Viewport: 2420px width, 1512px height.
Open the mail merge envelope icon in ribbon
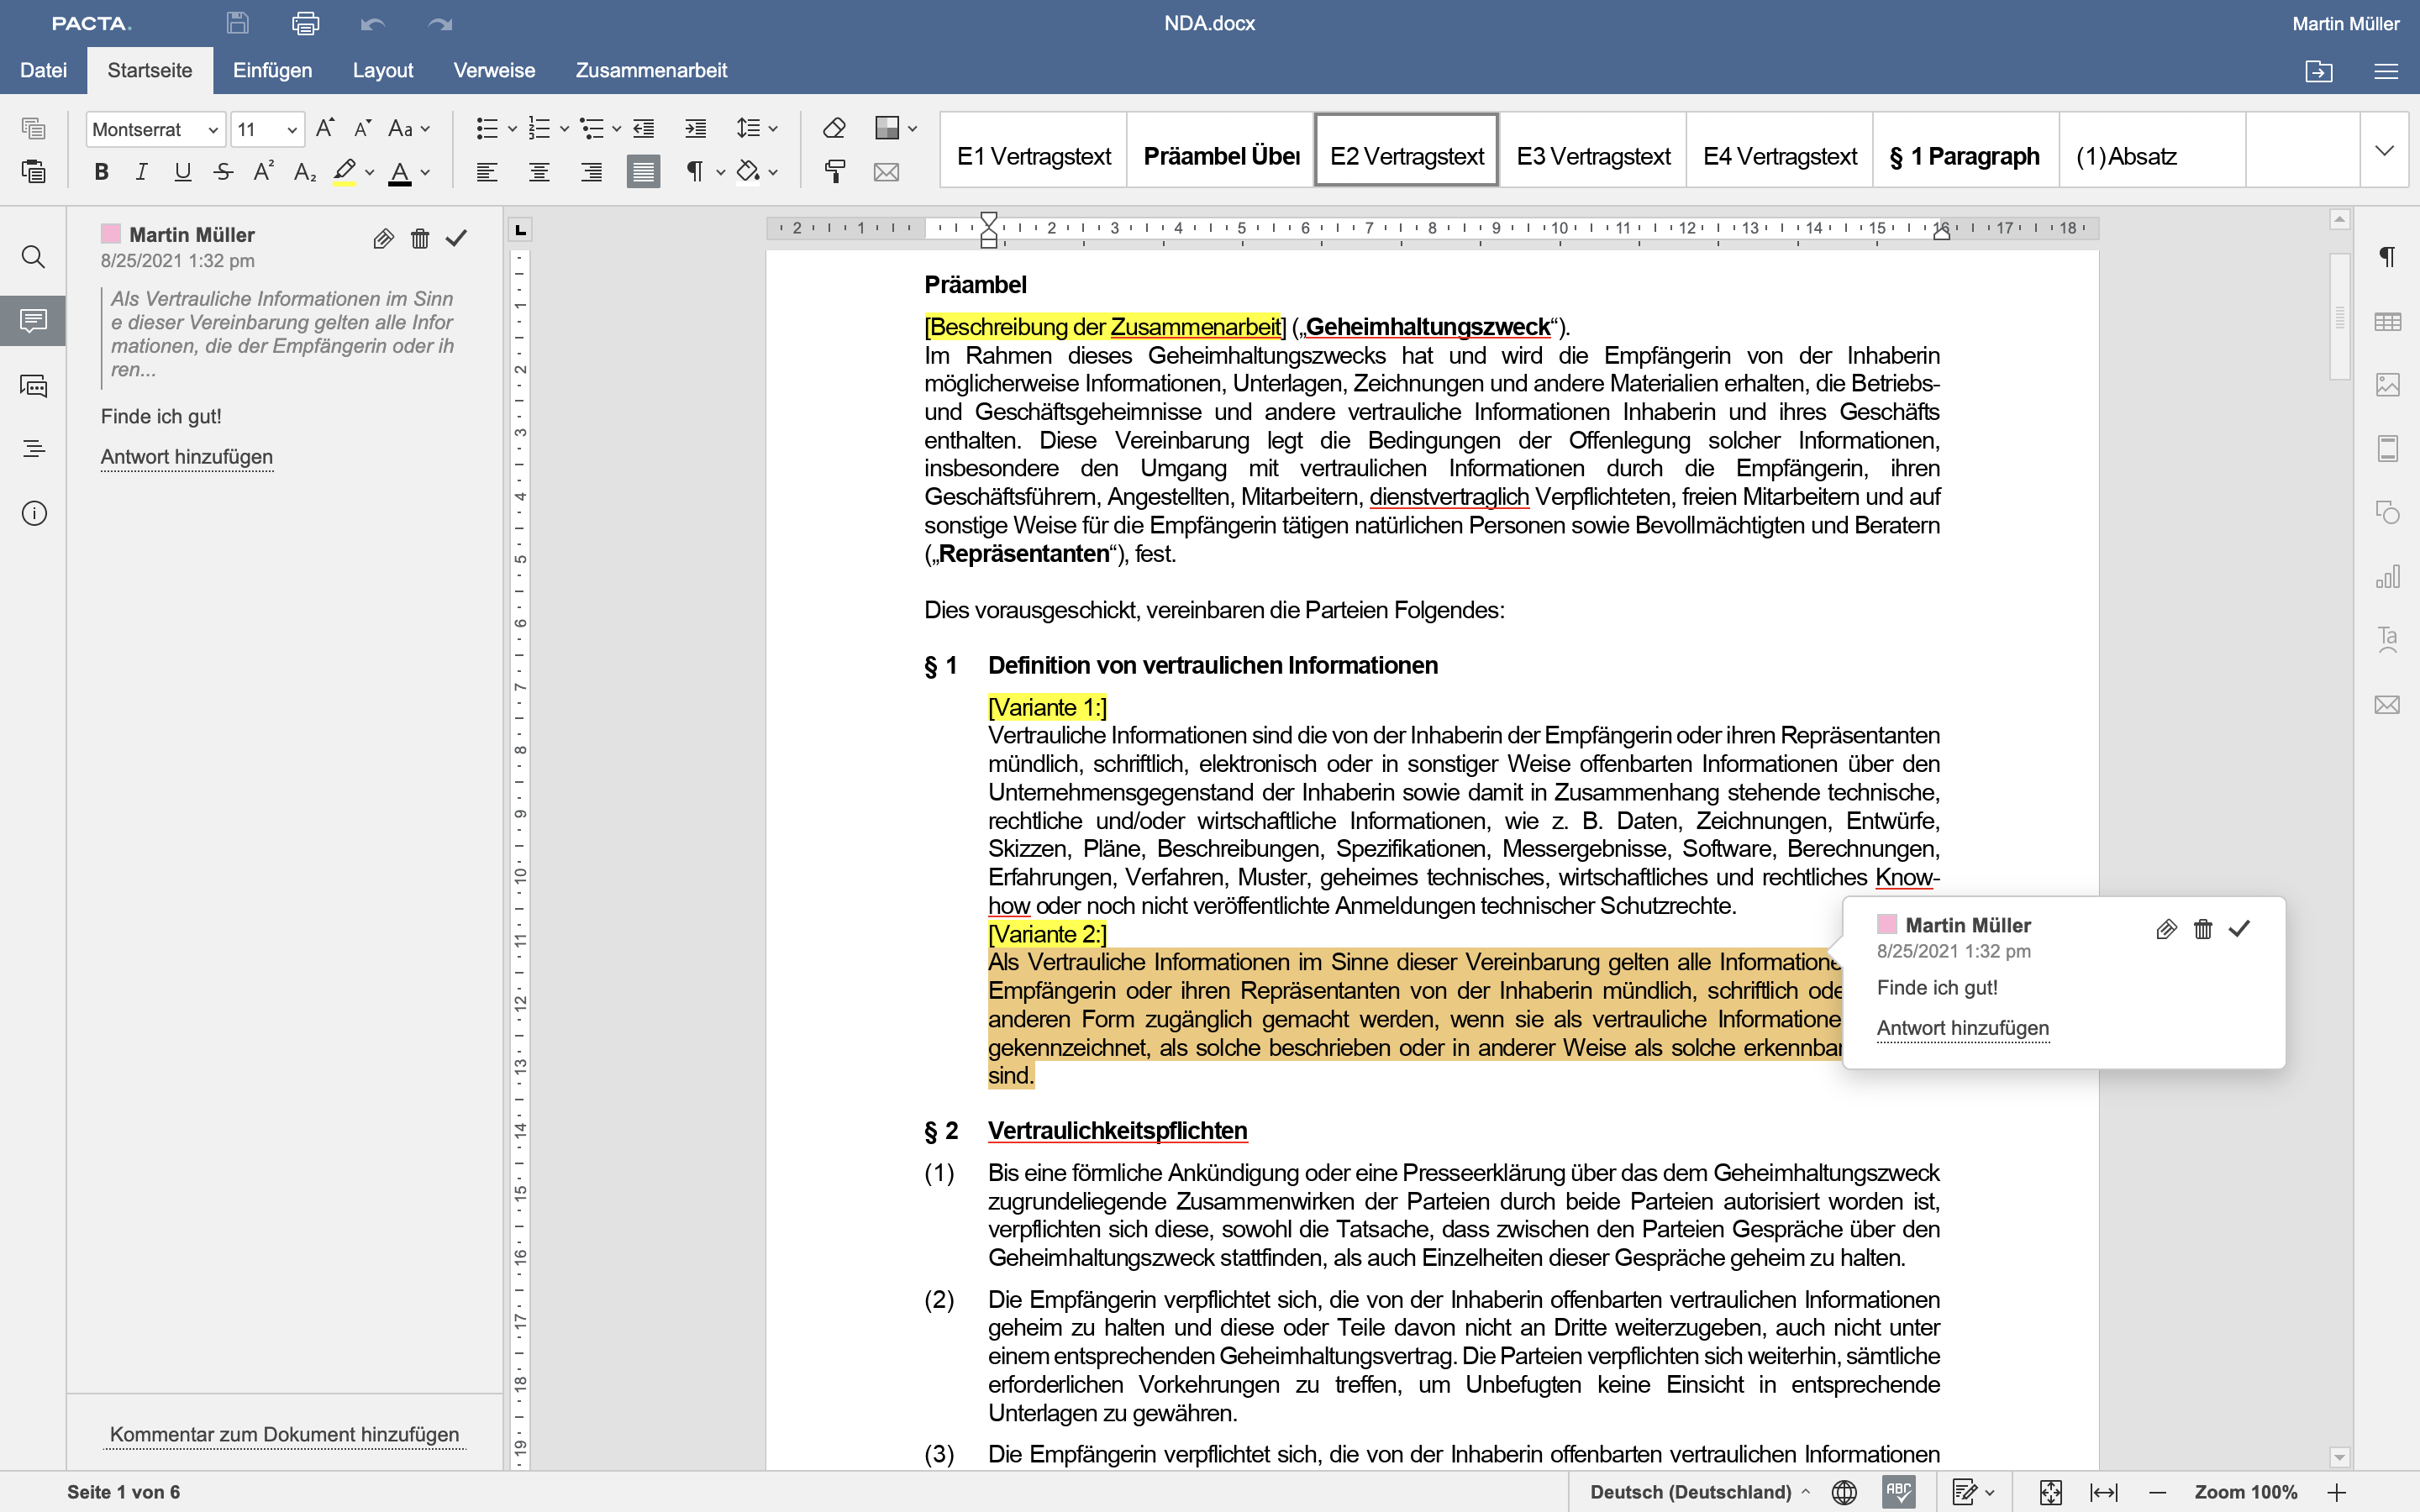886,172
